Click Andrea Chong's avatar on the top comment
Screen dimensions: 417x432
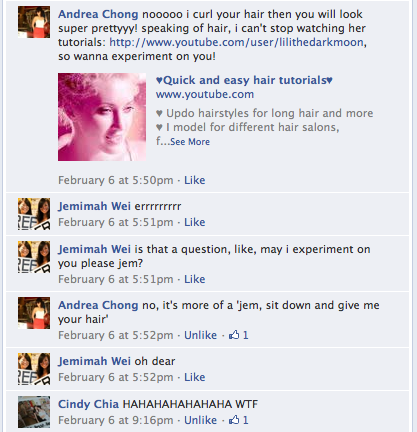(34, 22)
